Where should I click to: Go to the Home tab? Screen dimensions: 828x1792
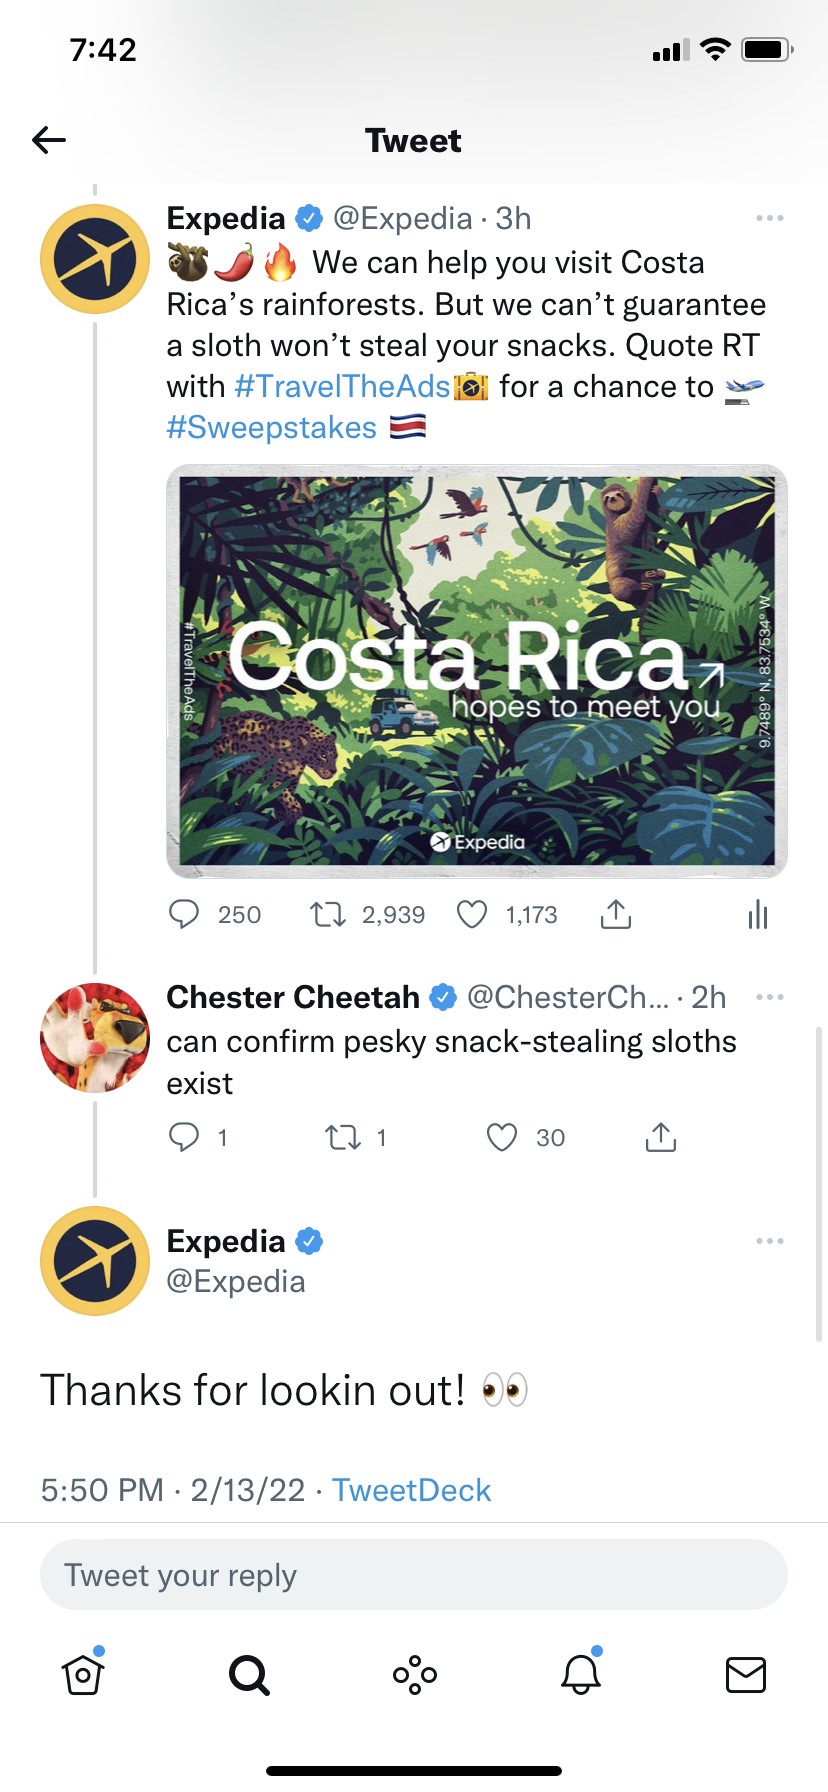(x=83, y=1674)
